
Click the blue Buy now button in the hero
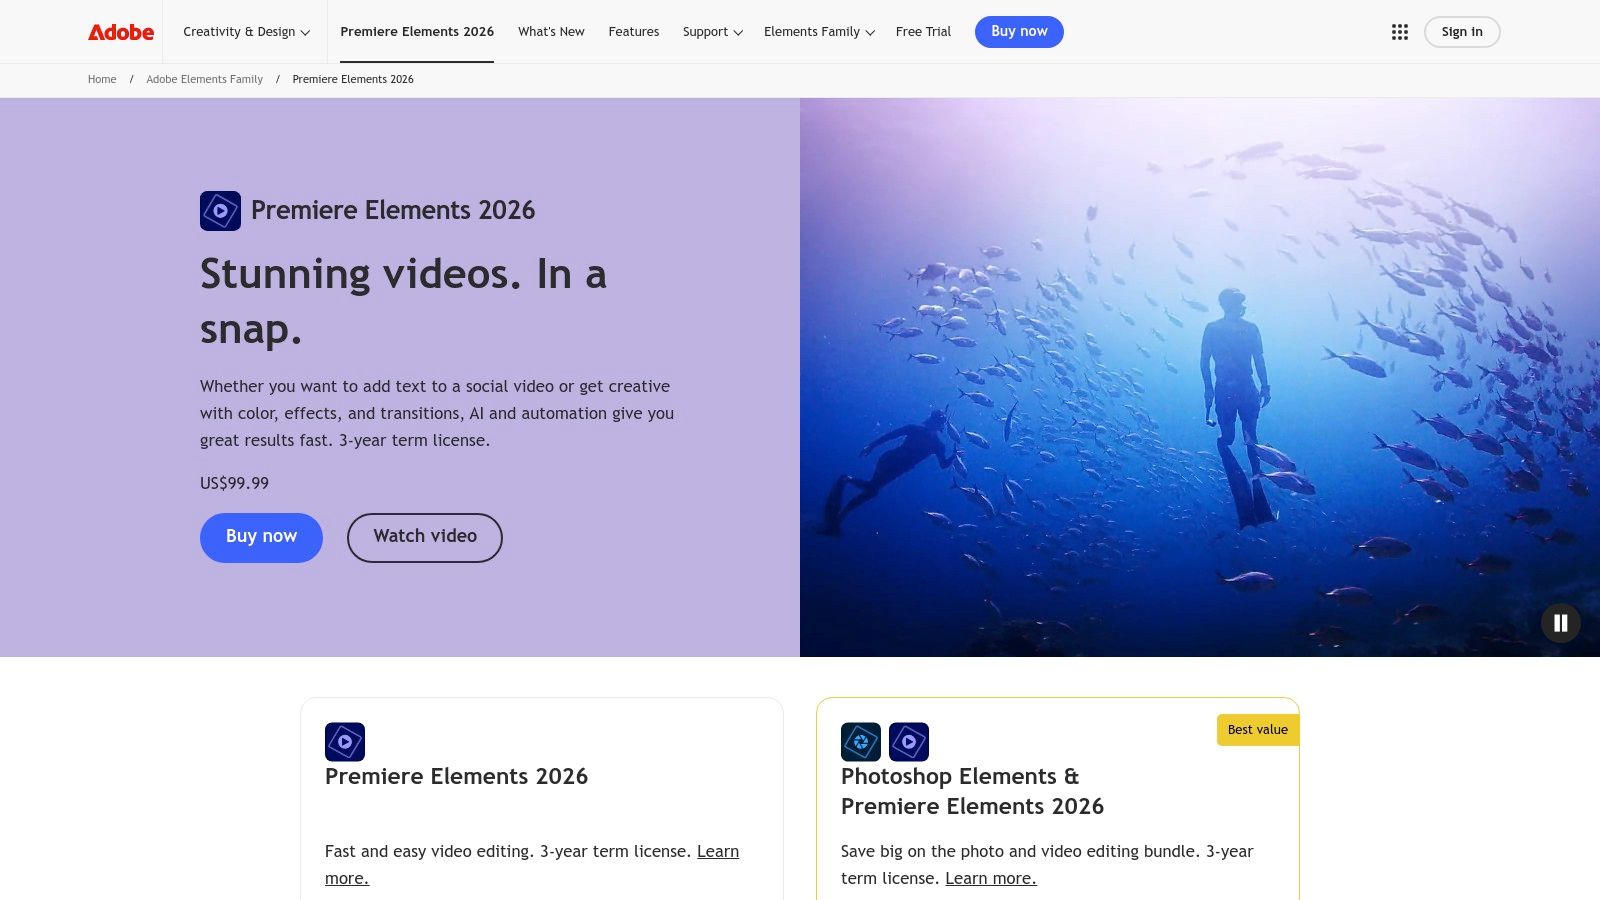pos(261,537)
